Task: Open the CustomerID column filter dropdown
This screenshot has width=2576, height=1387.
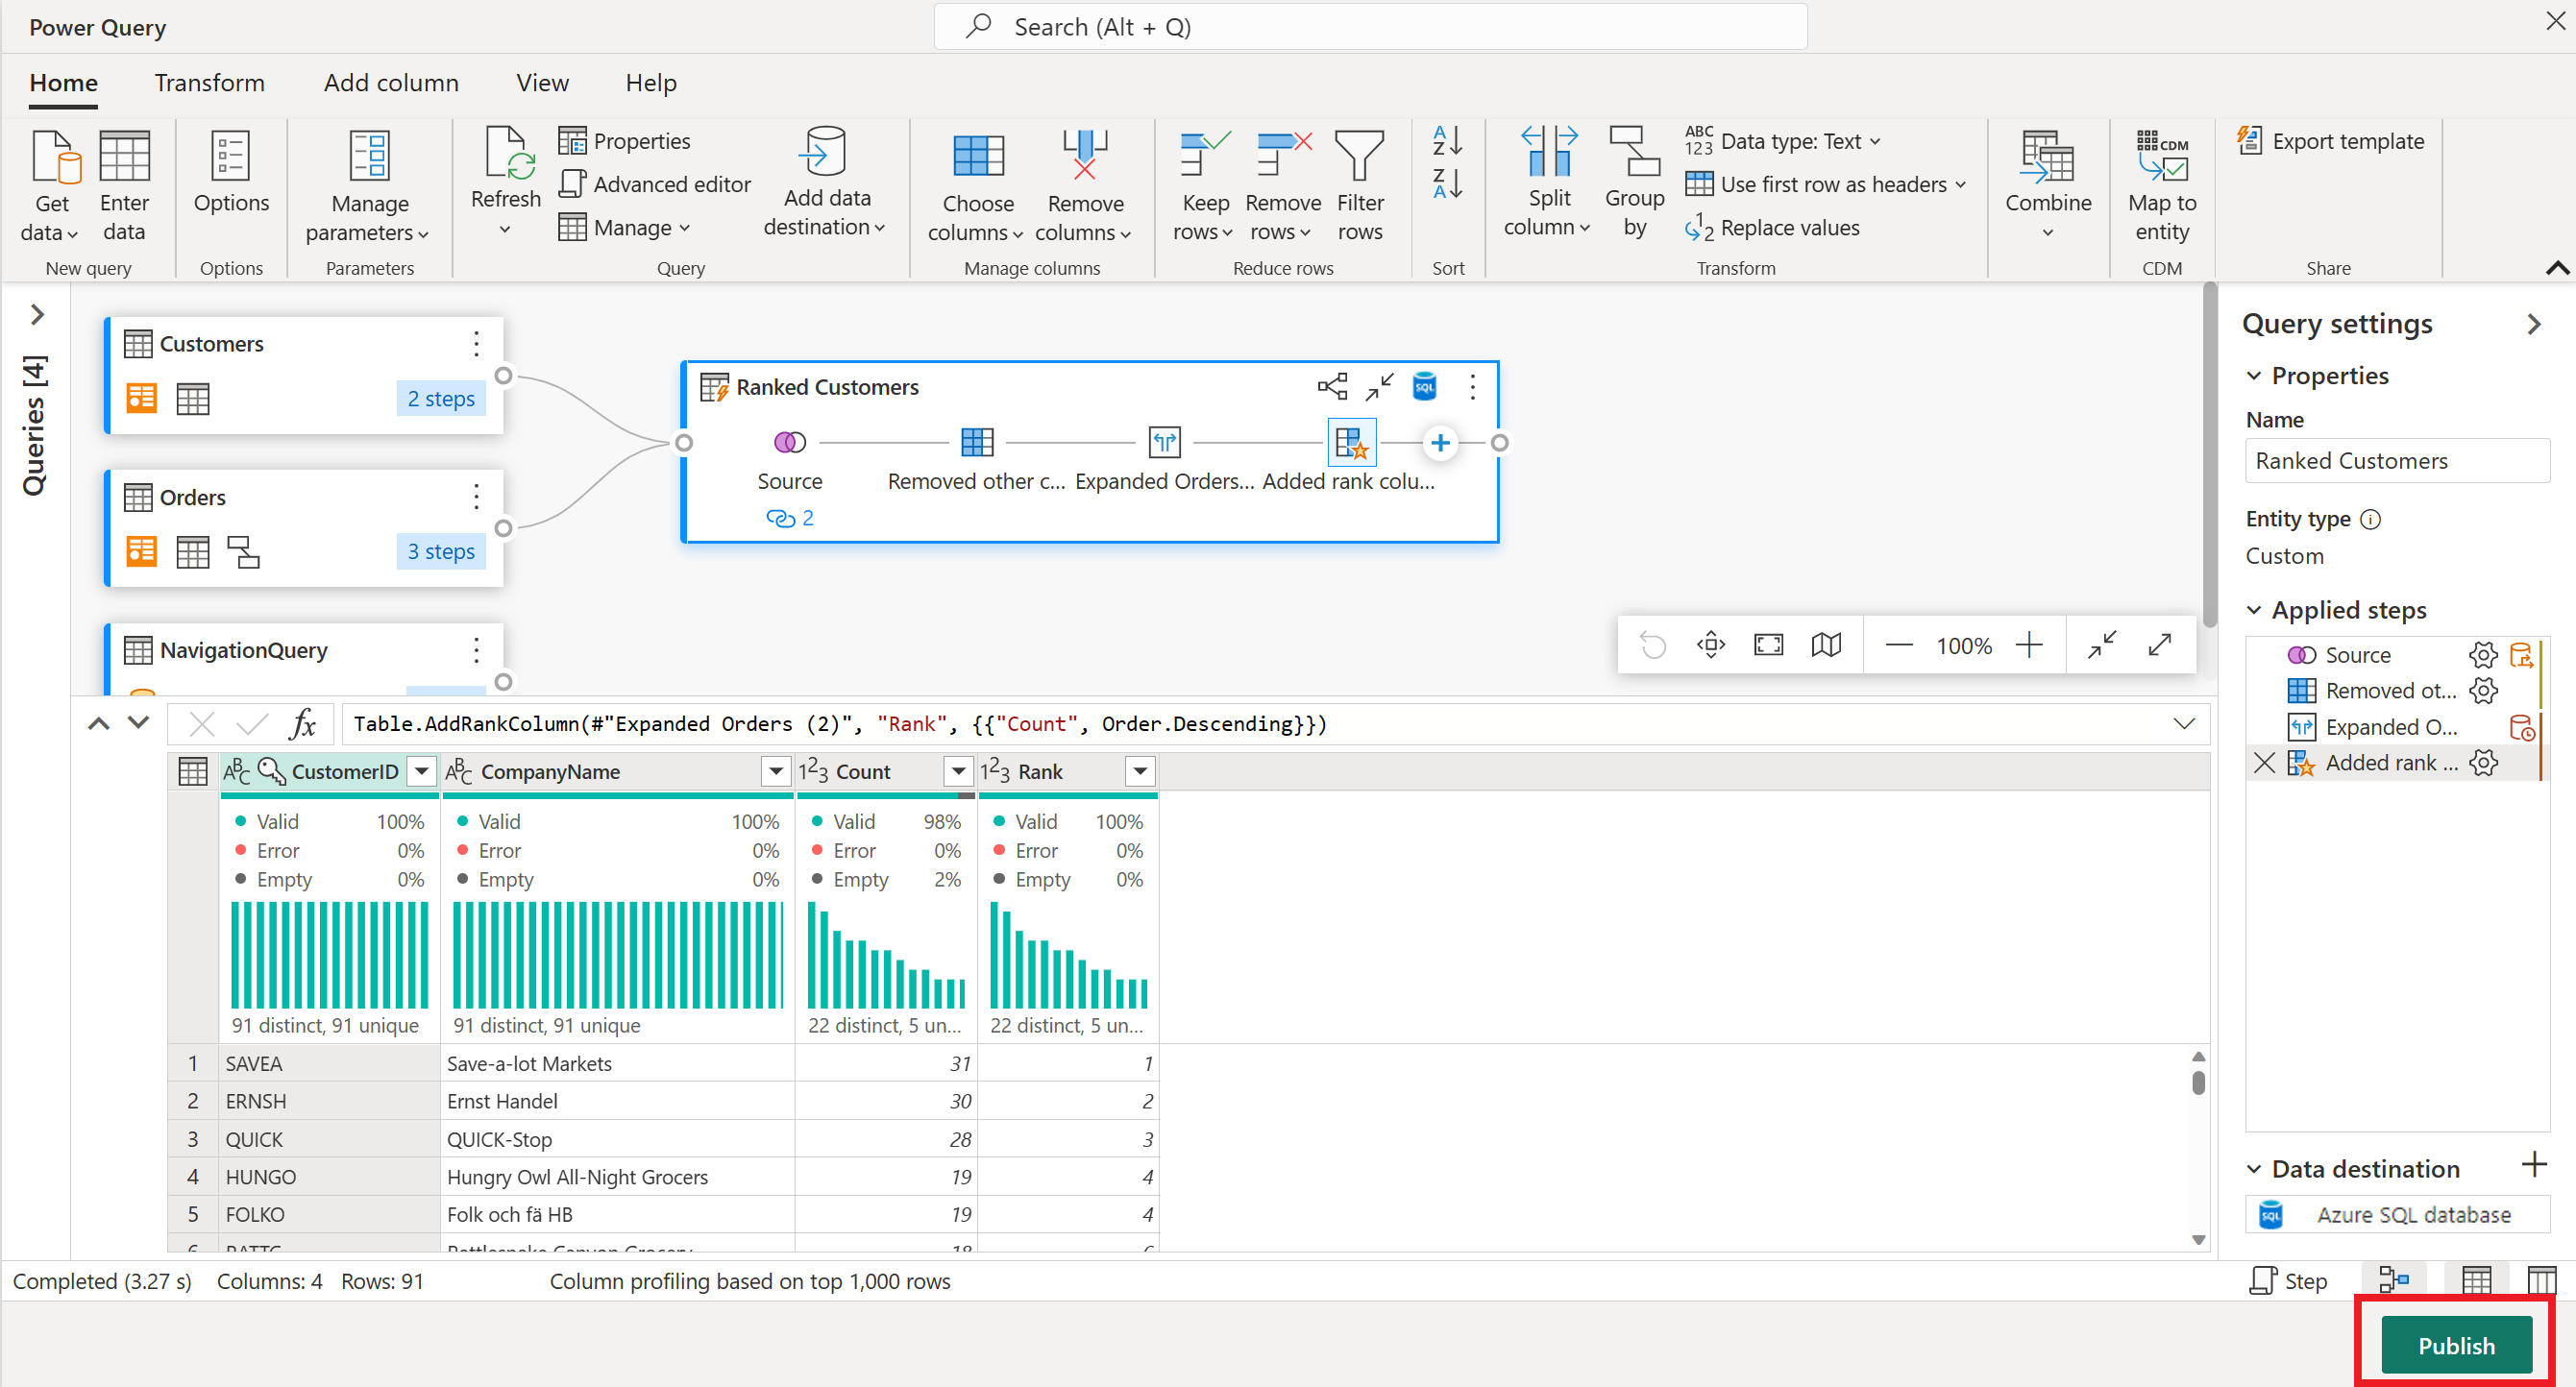Action: (x=421, y=771)
